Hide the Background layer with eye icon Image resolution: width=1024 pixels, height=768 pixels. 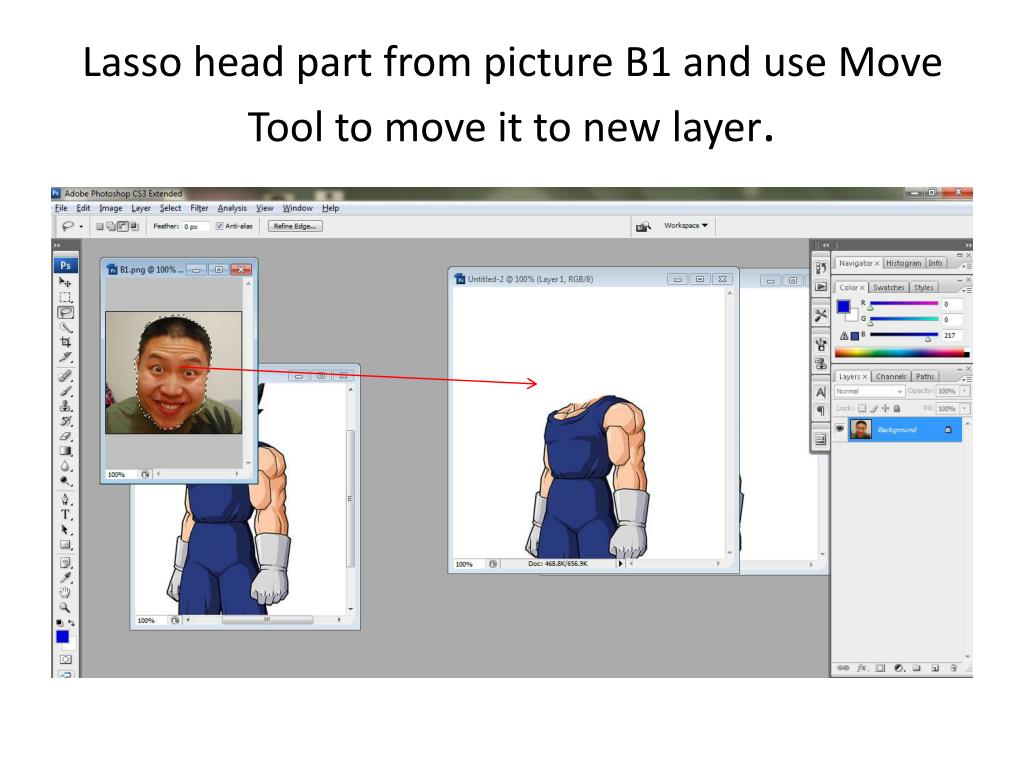click(840, 429)
